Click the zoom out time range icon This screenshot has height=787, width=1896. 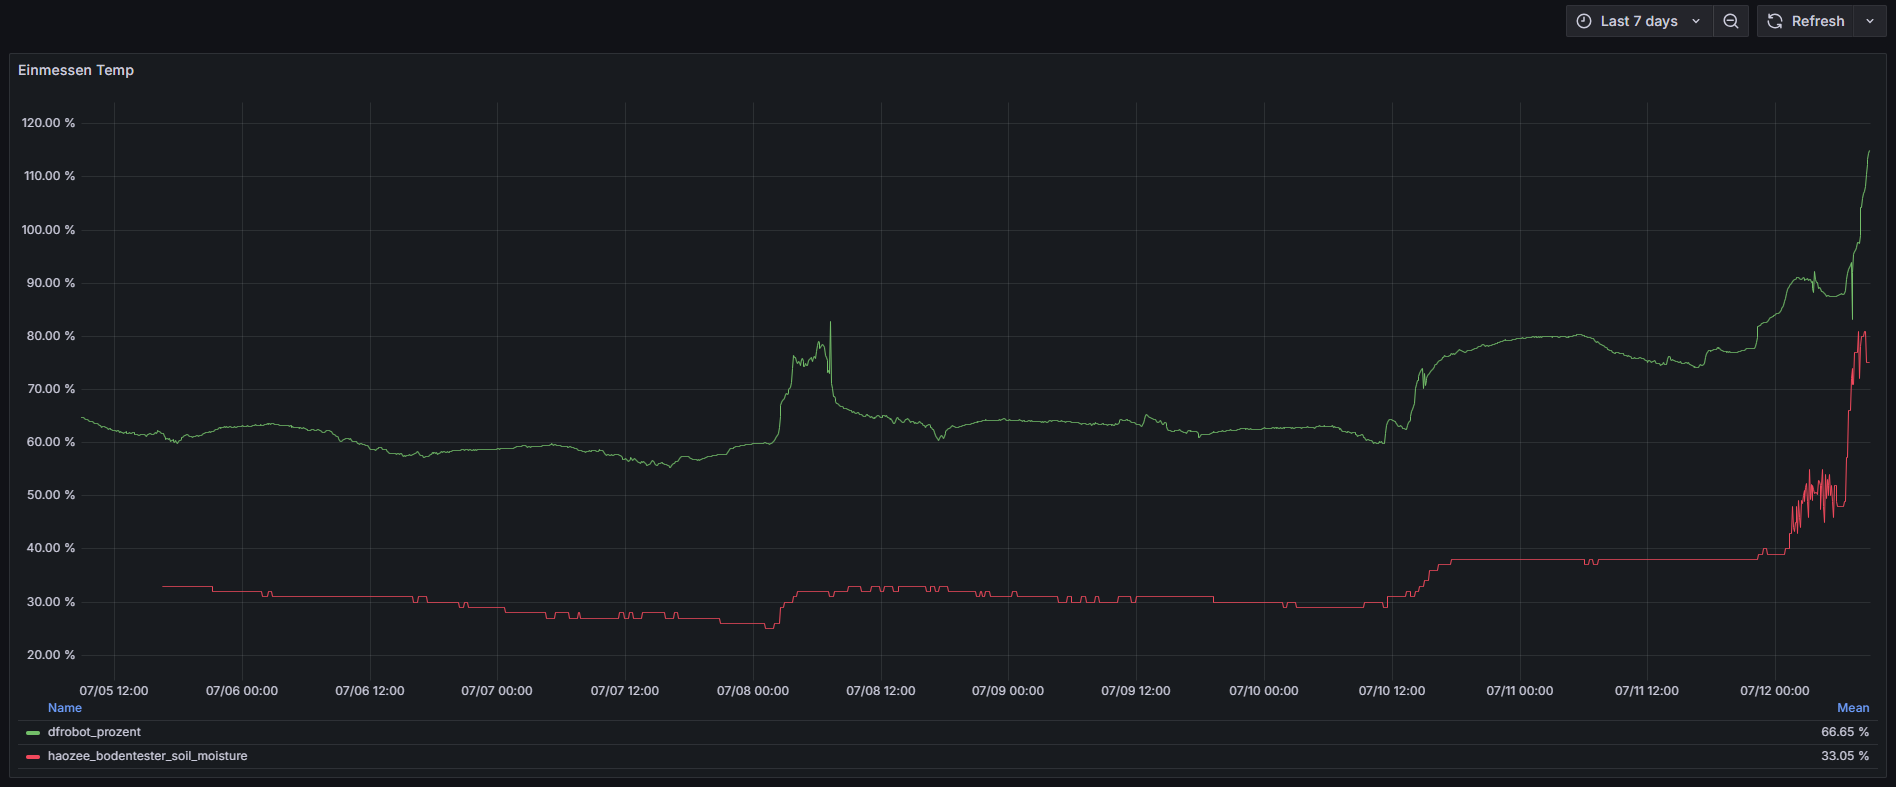pos(1730,21)
